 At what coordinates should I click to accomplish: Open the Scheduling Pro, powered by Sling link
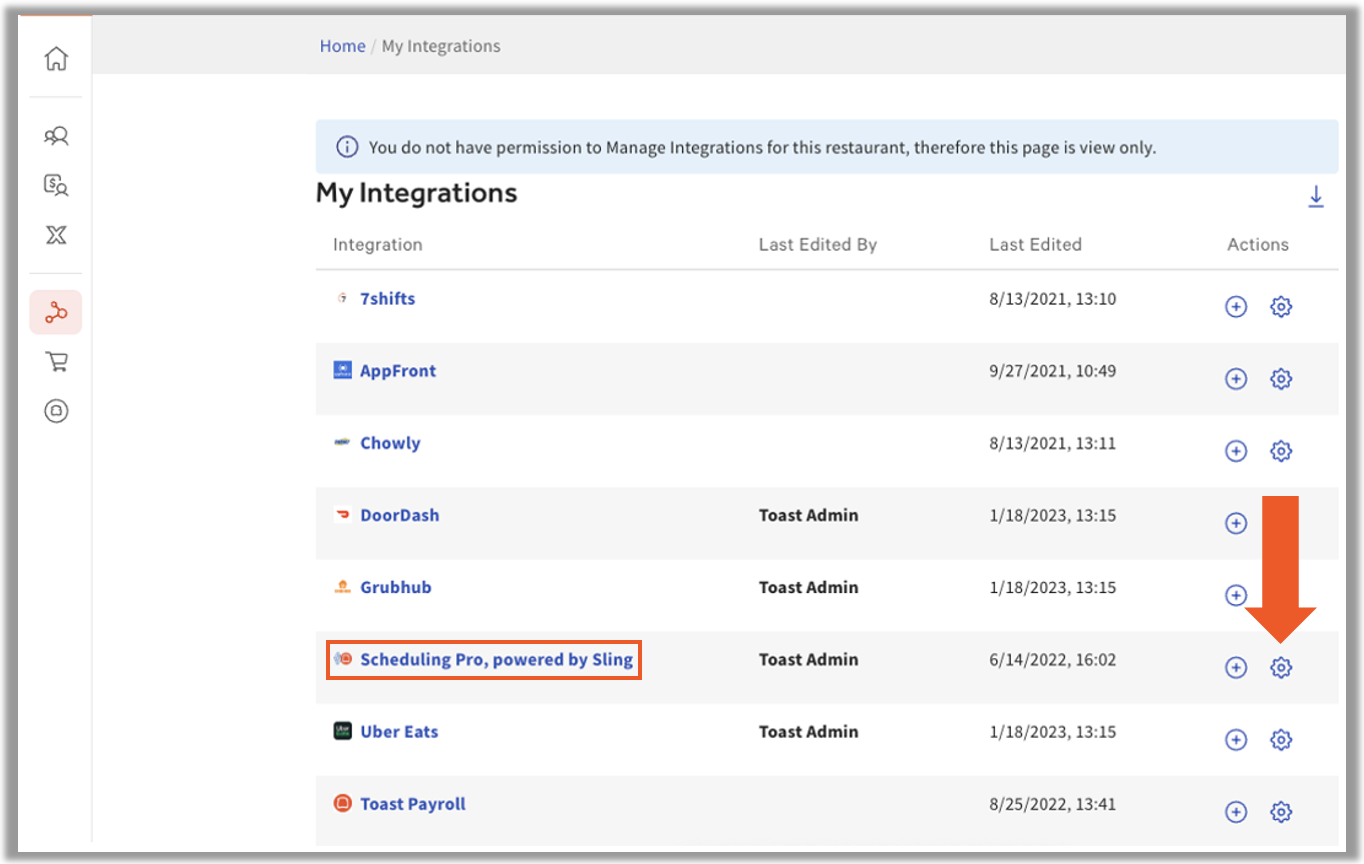click(496, 660)
